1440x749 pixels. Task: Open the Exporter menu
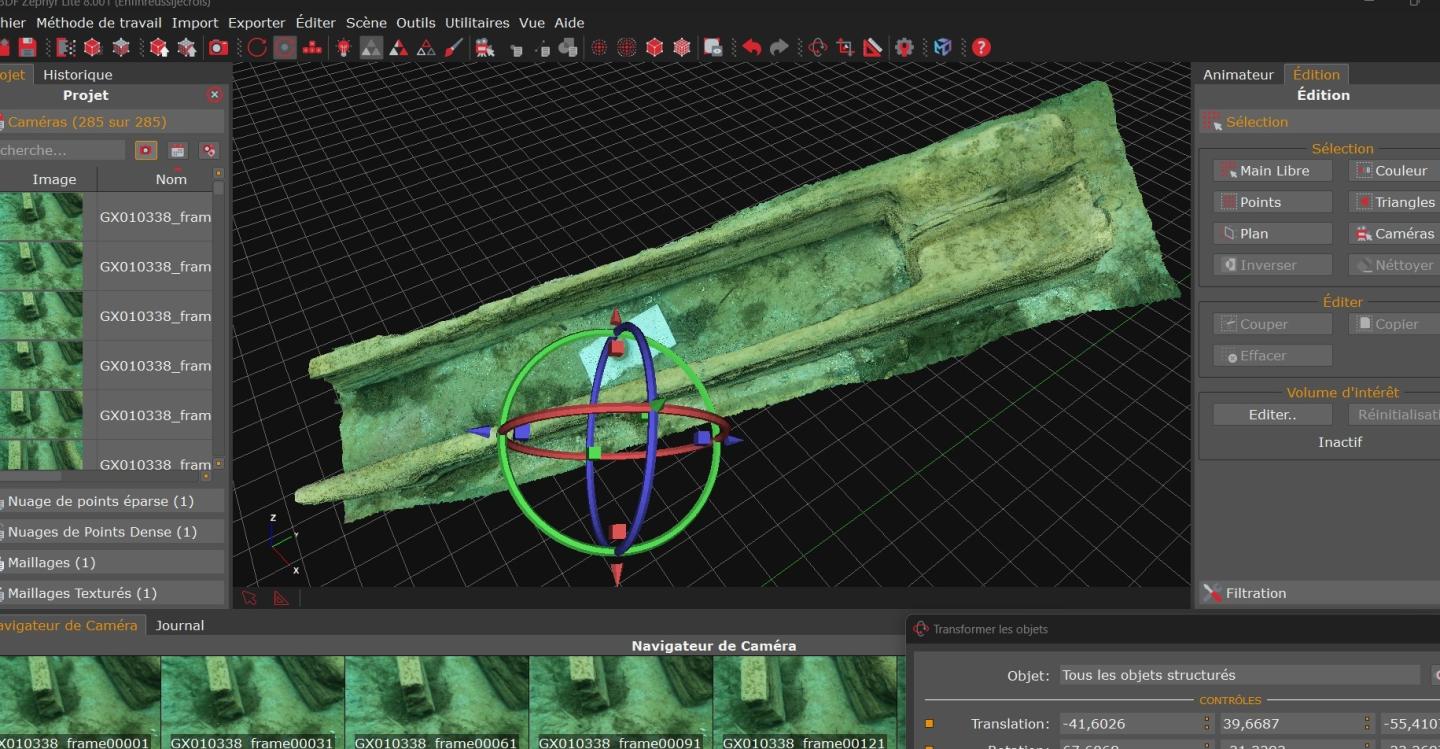pyautogui.click(x=256, y=22)
